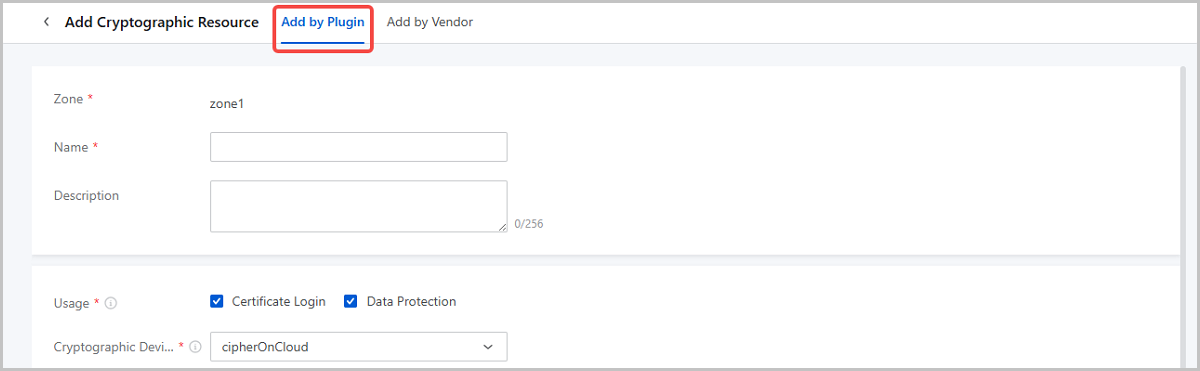Focus the Description text area

(359, 206)
